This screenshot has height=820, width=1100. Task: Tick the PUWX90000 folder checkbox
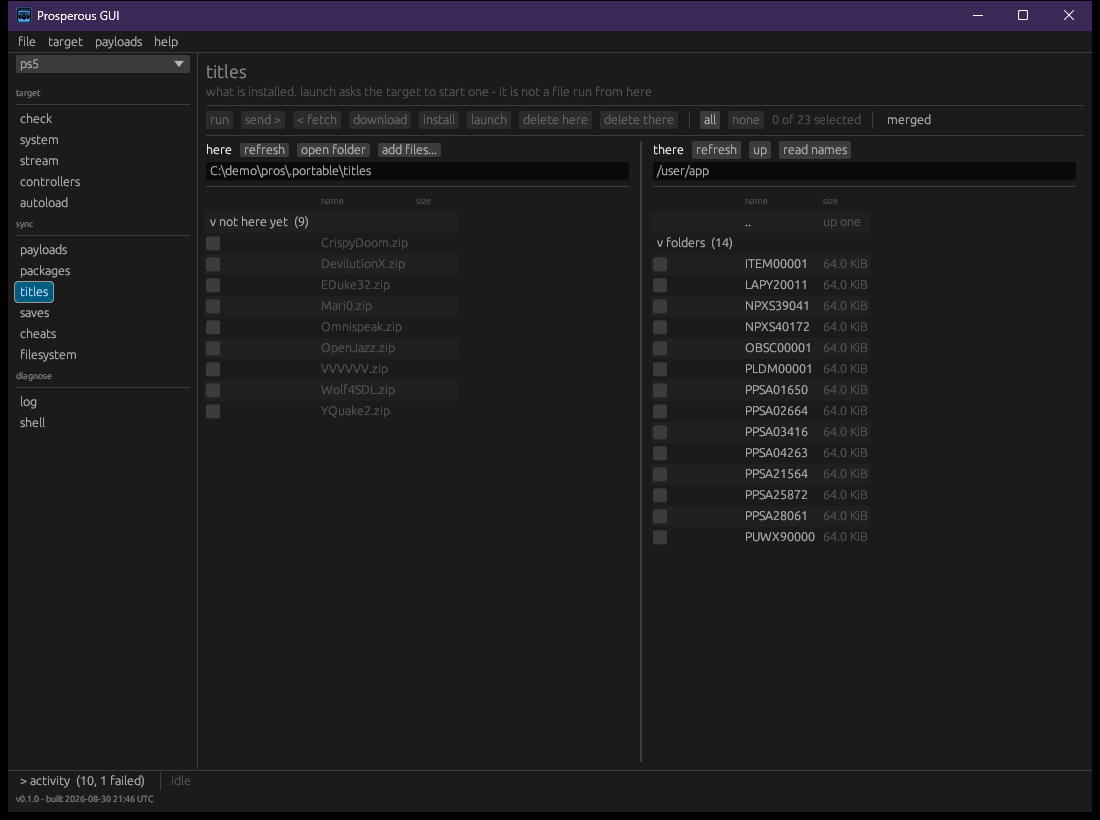click(x=660, y=538)
